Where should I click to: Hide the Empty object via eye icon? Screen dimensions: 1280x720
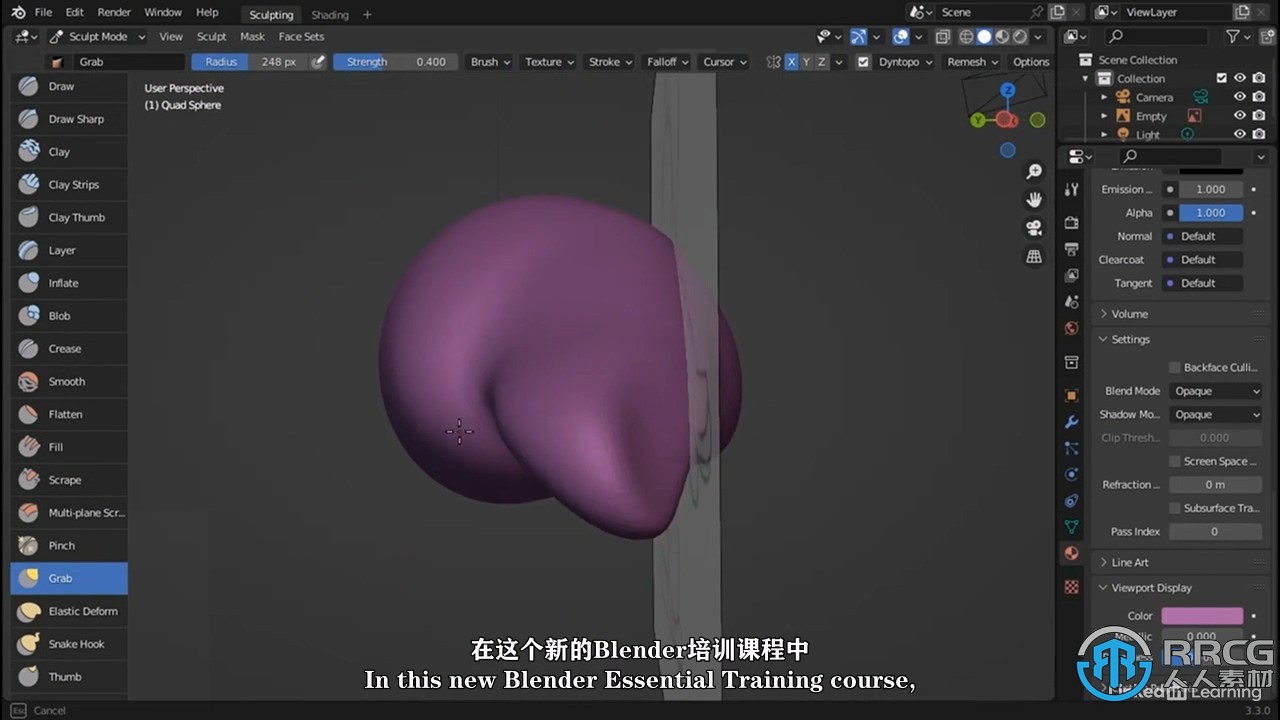click(1240, 116)
